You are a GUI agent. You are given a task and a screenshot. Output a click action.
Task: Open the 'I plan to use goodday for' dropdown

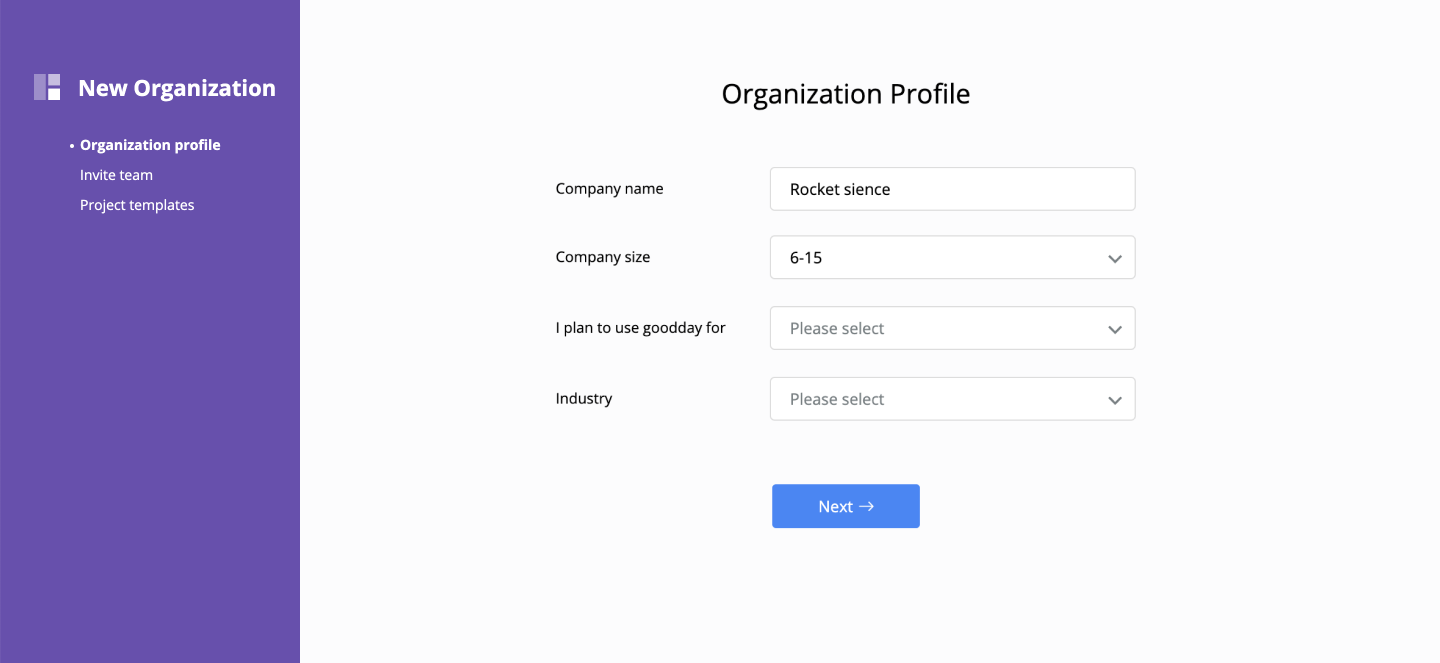952,328
